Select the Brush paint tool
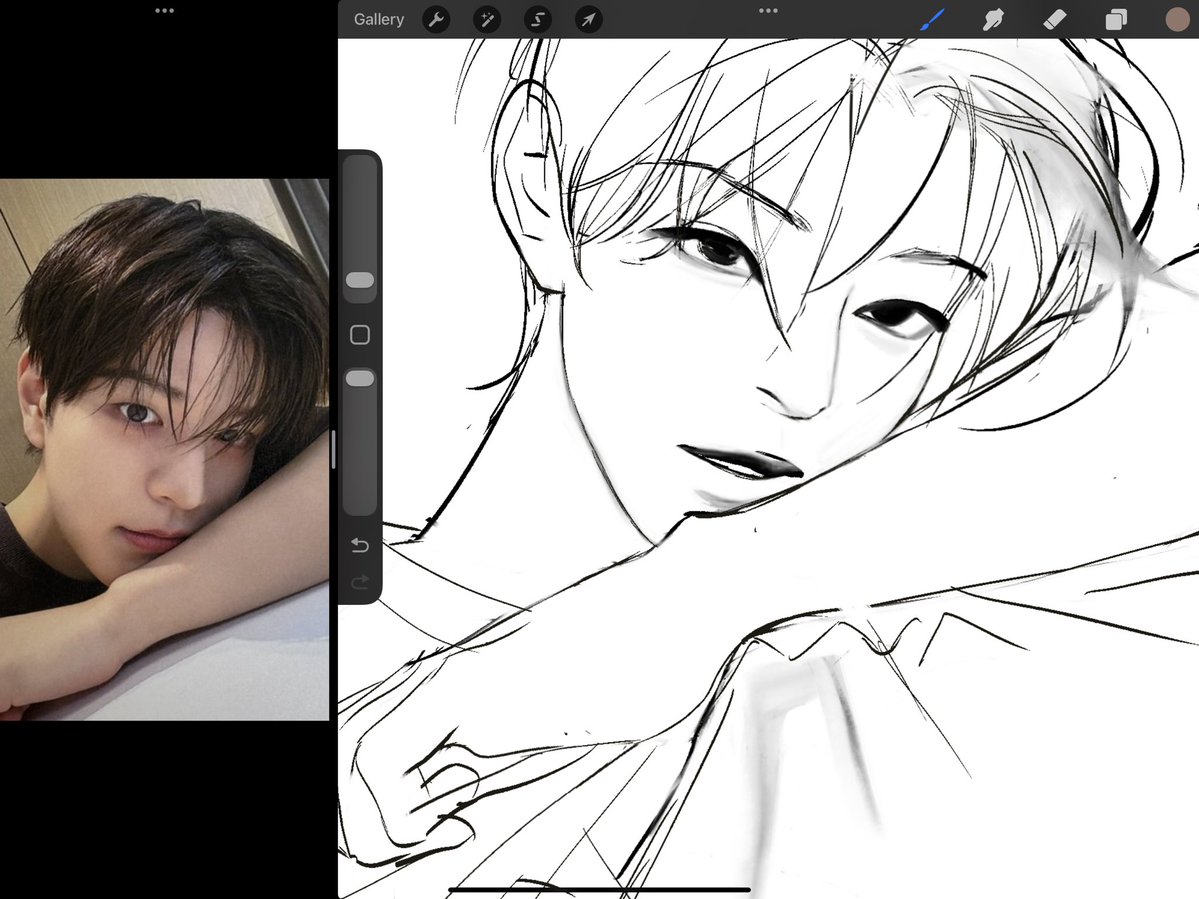The image size is (1199, 899). (932, 19)
